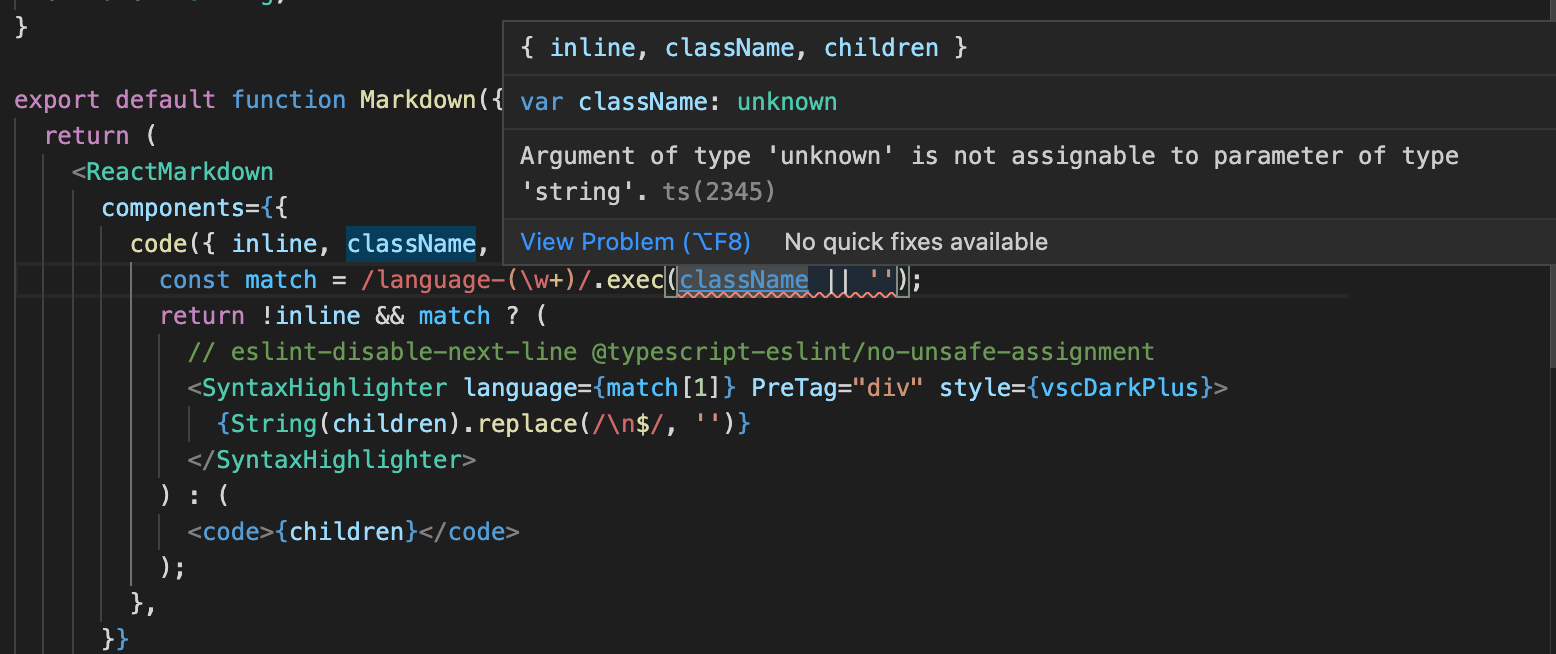The image size is (1556, 654).
Task: Open the View Problem link in hover popup
Action: click(635, 242)
